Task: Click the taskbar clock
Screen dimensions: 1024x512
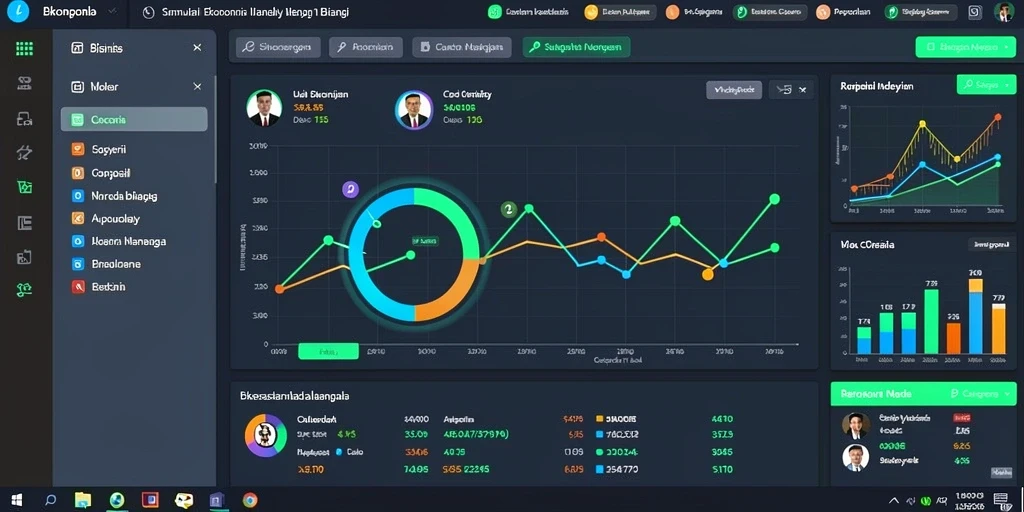Action: pos(968,501)
